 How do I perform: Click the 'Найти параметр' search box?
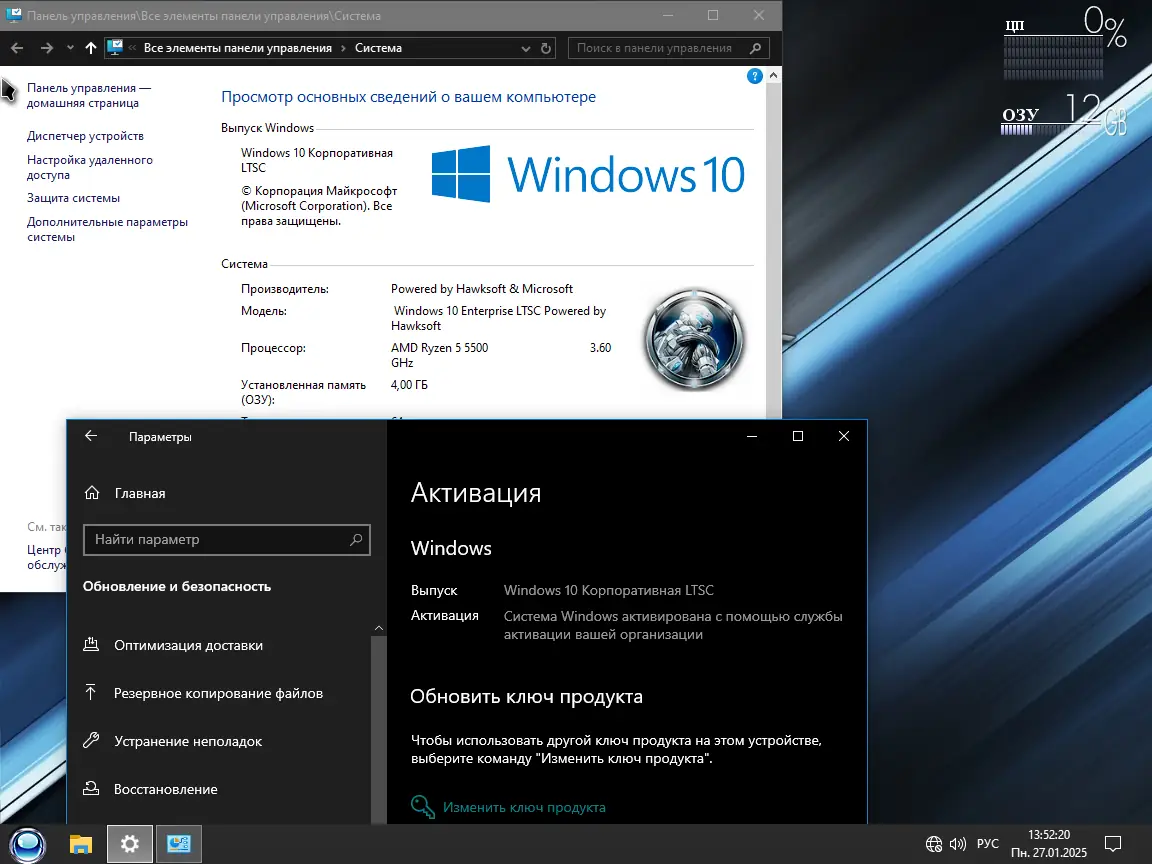[x=227, y=539]
